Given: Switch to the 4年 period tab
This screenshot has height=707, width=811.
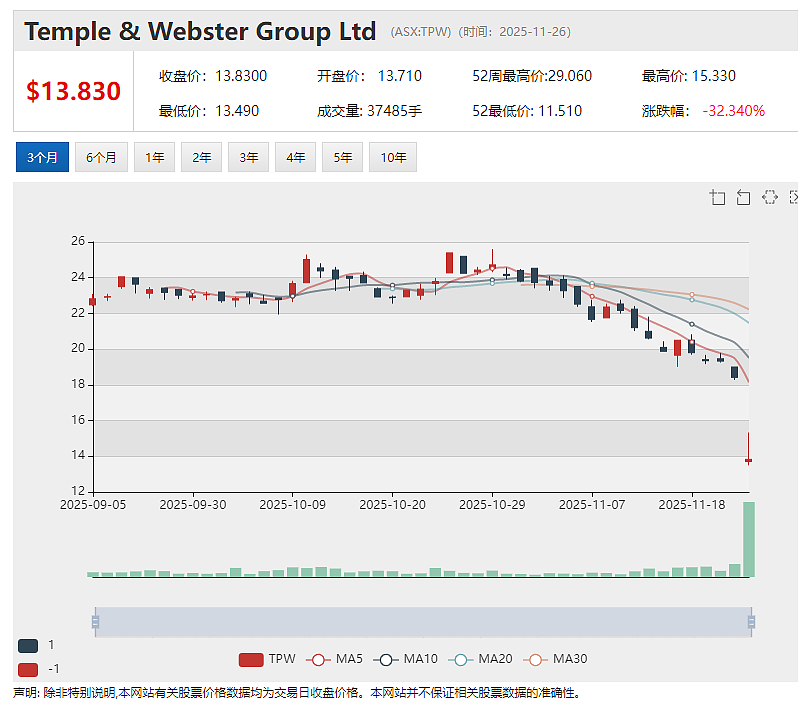Looking at the screenshot, I should pos(295,157).
